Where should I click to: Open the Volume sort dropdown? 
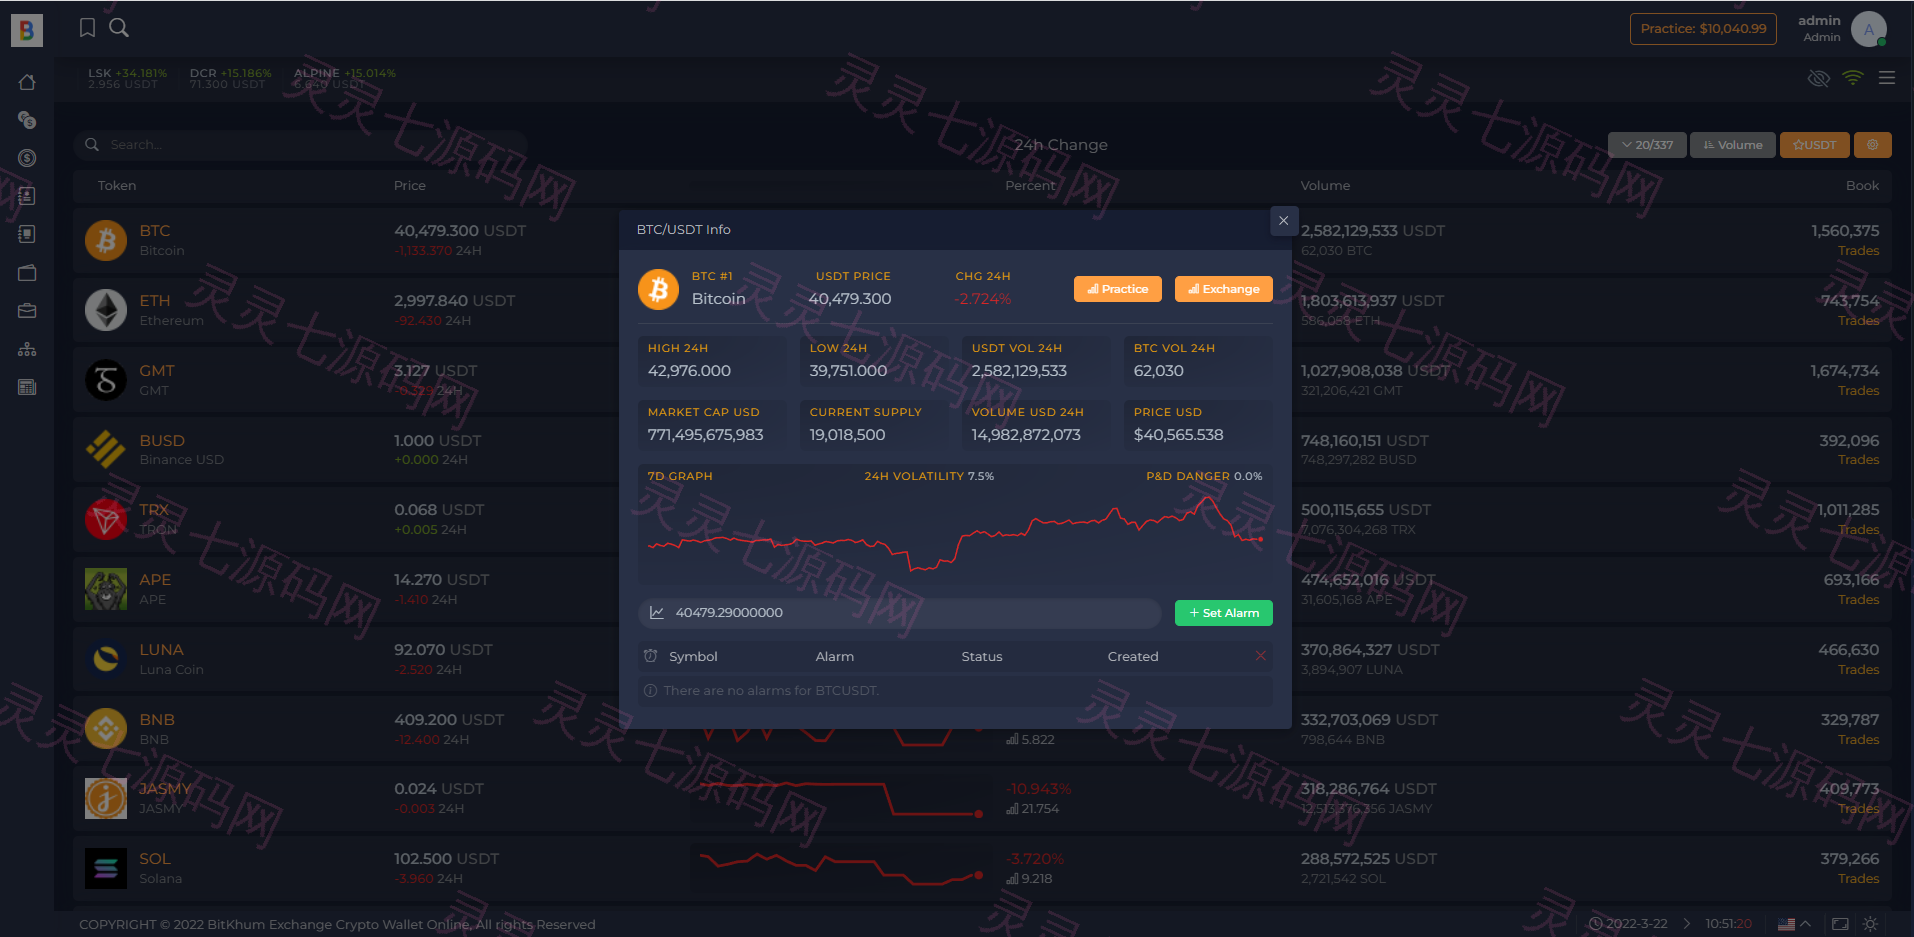pos(1733,145)
